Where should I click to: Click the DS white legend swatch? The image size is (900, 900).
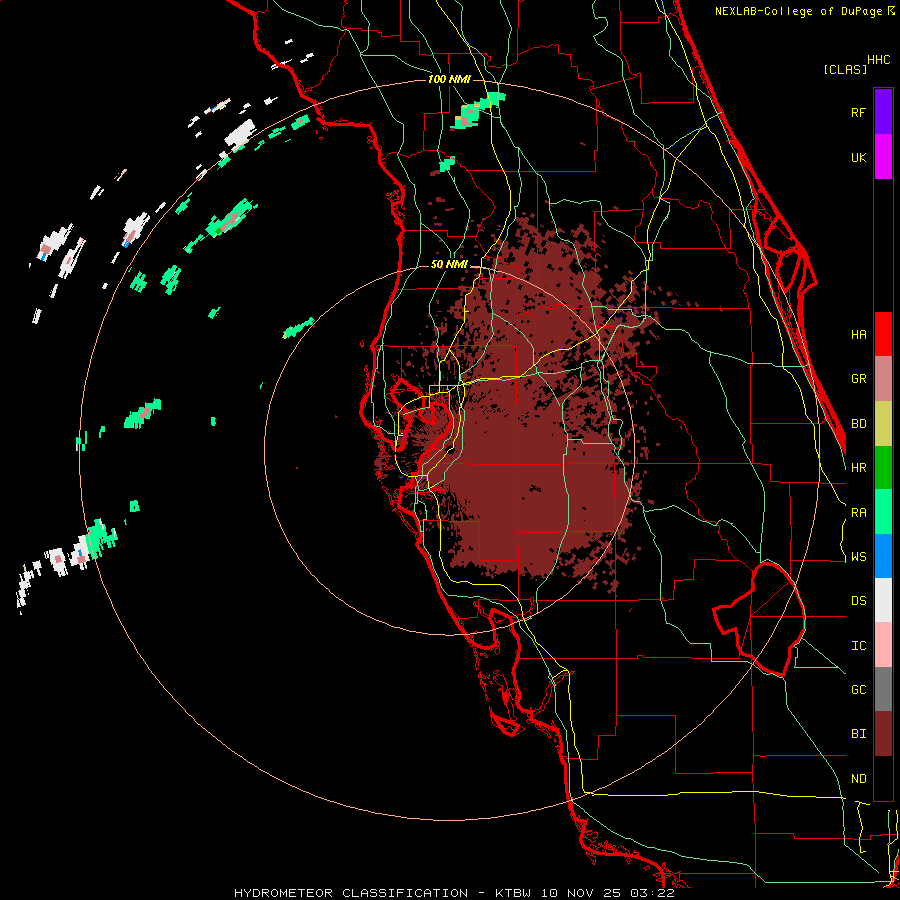(883, 600)
